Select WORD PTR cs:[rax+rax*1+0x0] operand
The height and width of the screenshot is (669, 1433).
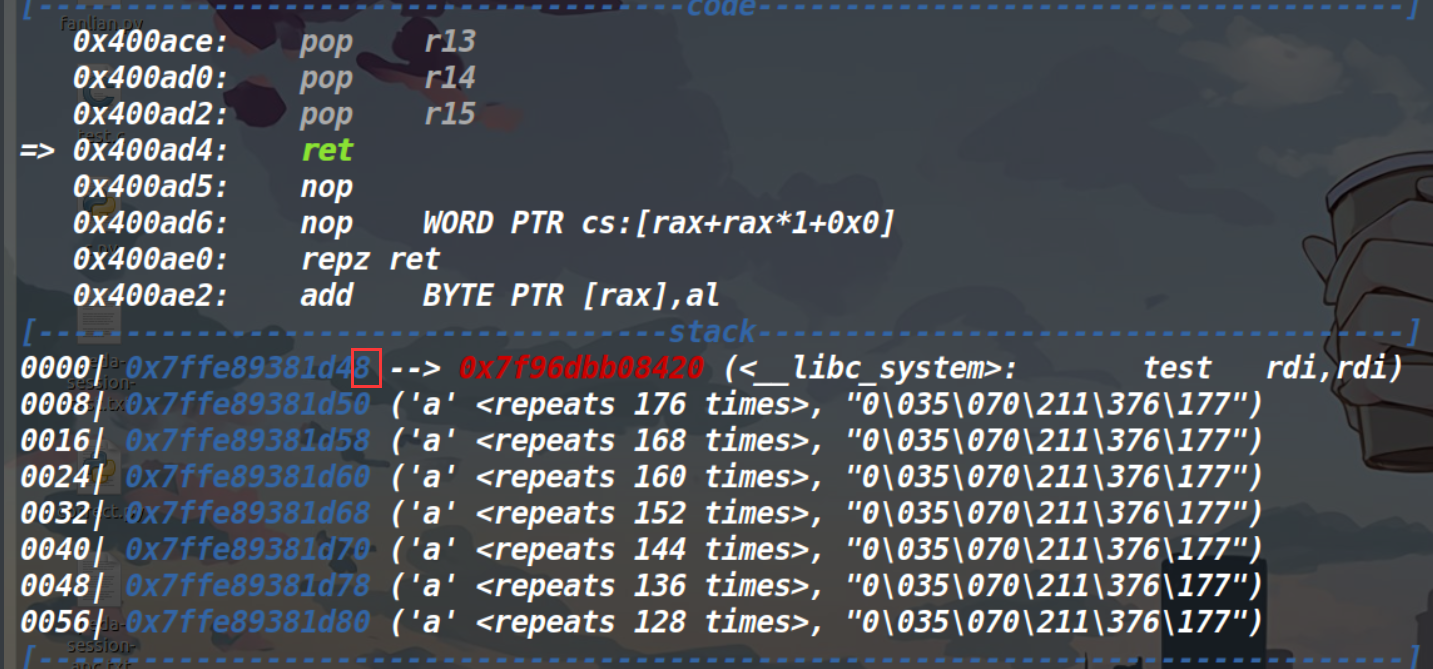click(658, 223)
